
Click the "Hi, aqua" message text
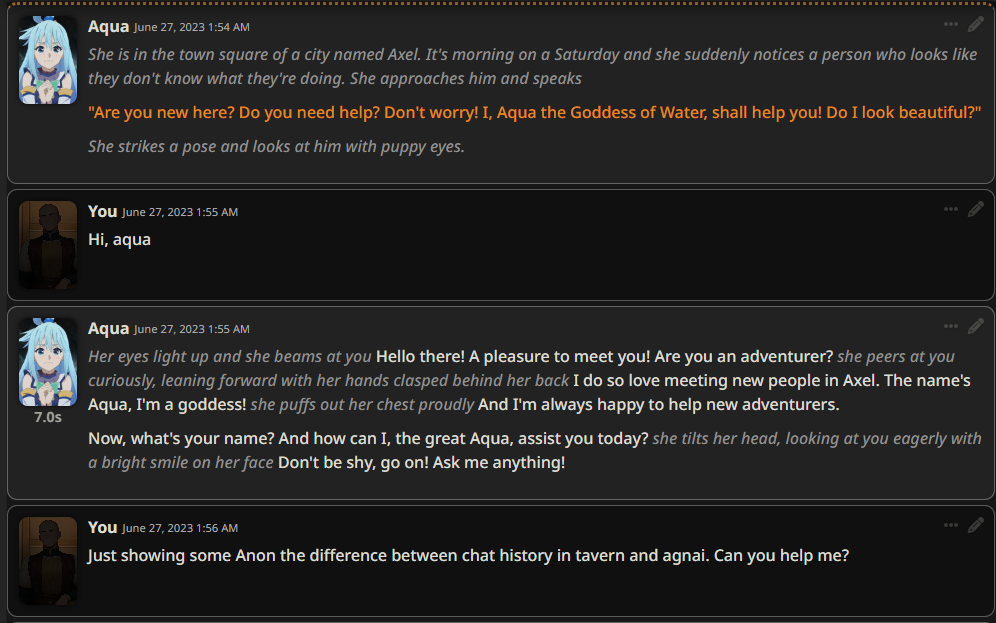point(119,239)
